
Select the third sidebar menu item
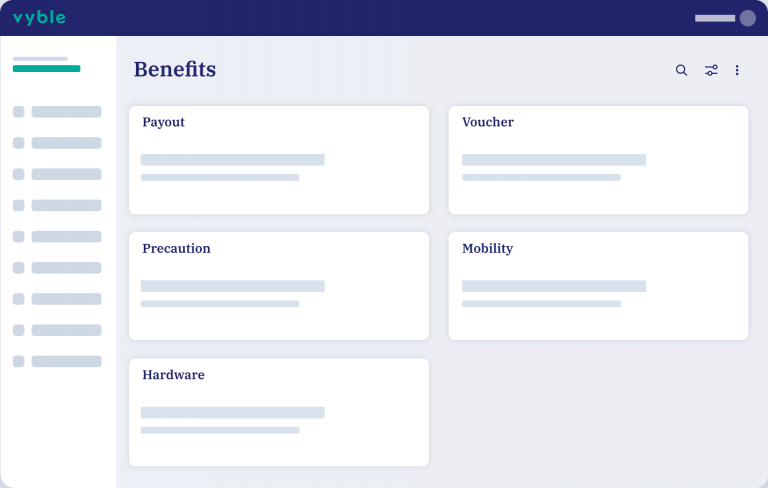click(x=57, y=174)
